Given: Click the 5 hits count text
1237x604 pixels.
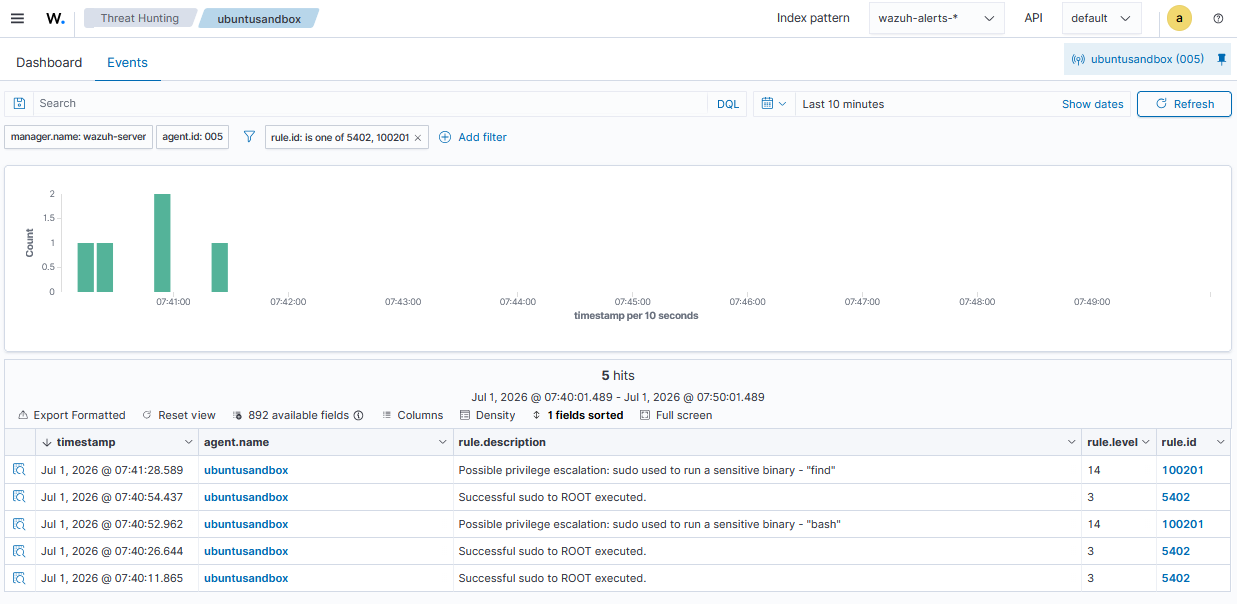Looking at the screenshot, I should click(x=618, y=375).
